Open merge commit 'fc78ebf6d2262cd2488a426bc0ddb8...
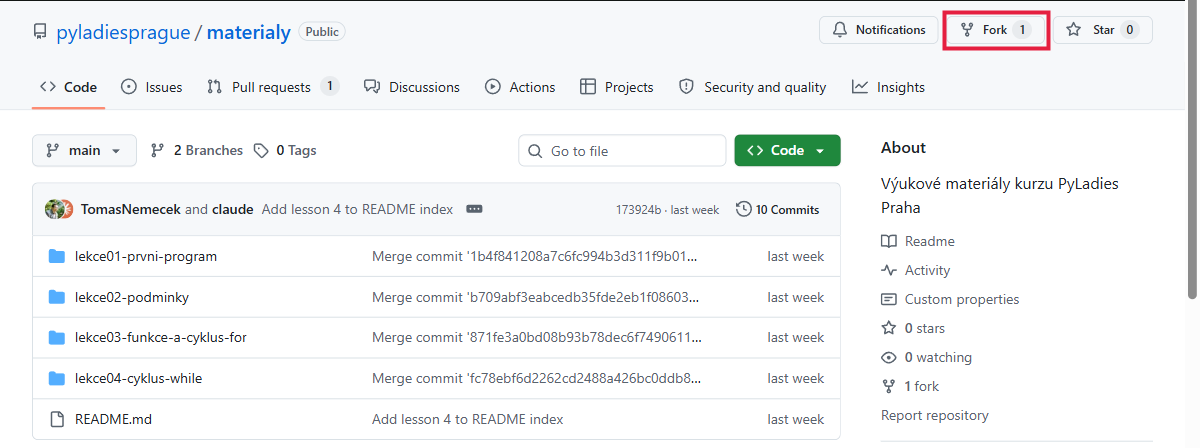 click(537, 378)
